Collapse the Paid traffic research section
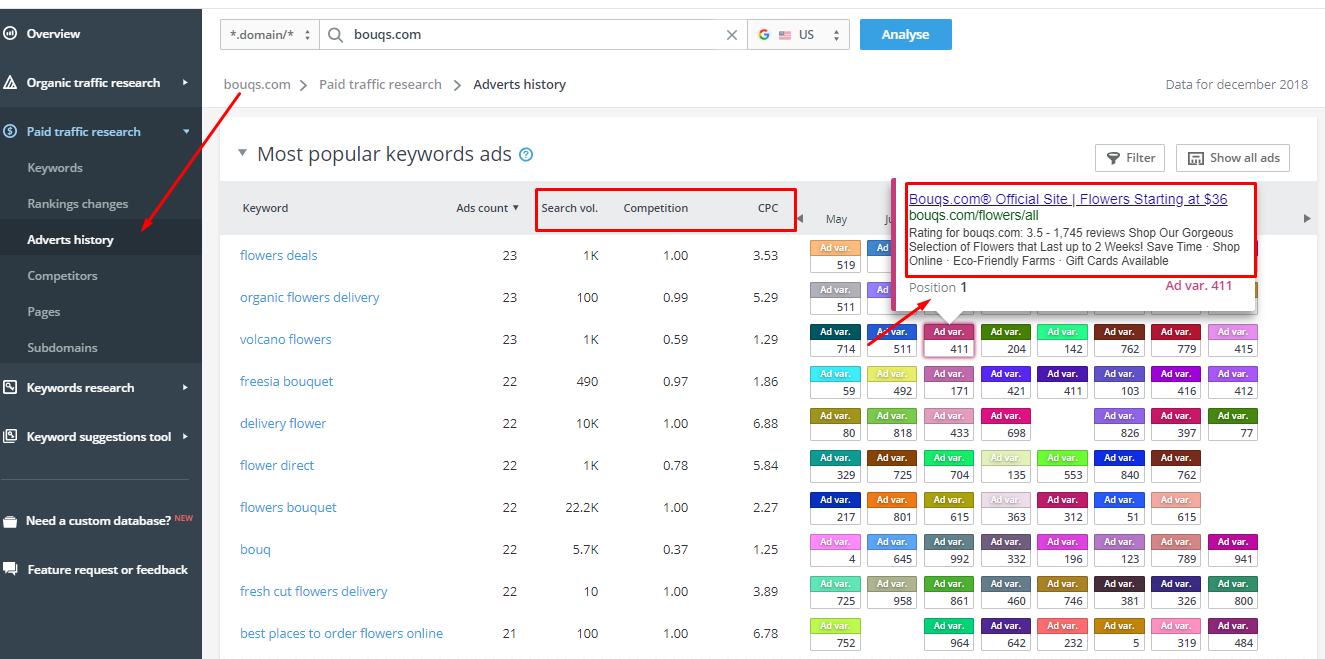Screen dimensions: 1325x659 click(x=185, y=132)
